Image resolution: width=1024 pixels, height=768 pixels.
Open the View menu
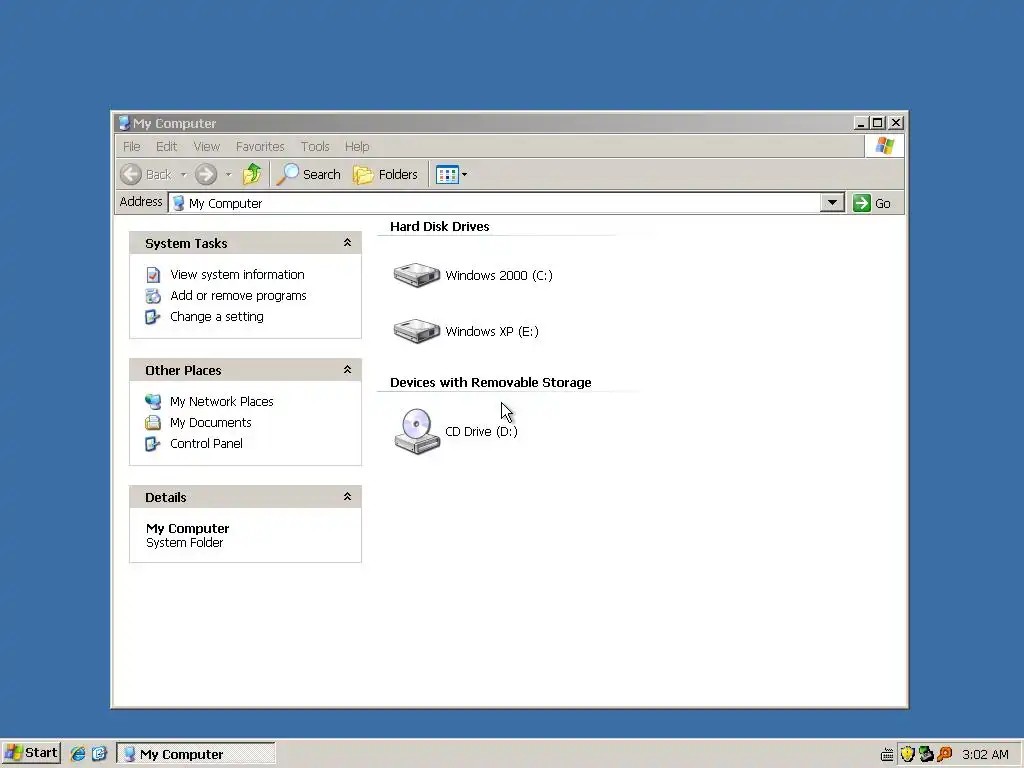[x=206, y=146]
